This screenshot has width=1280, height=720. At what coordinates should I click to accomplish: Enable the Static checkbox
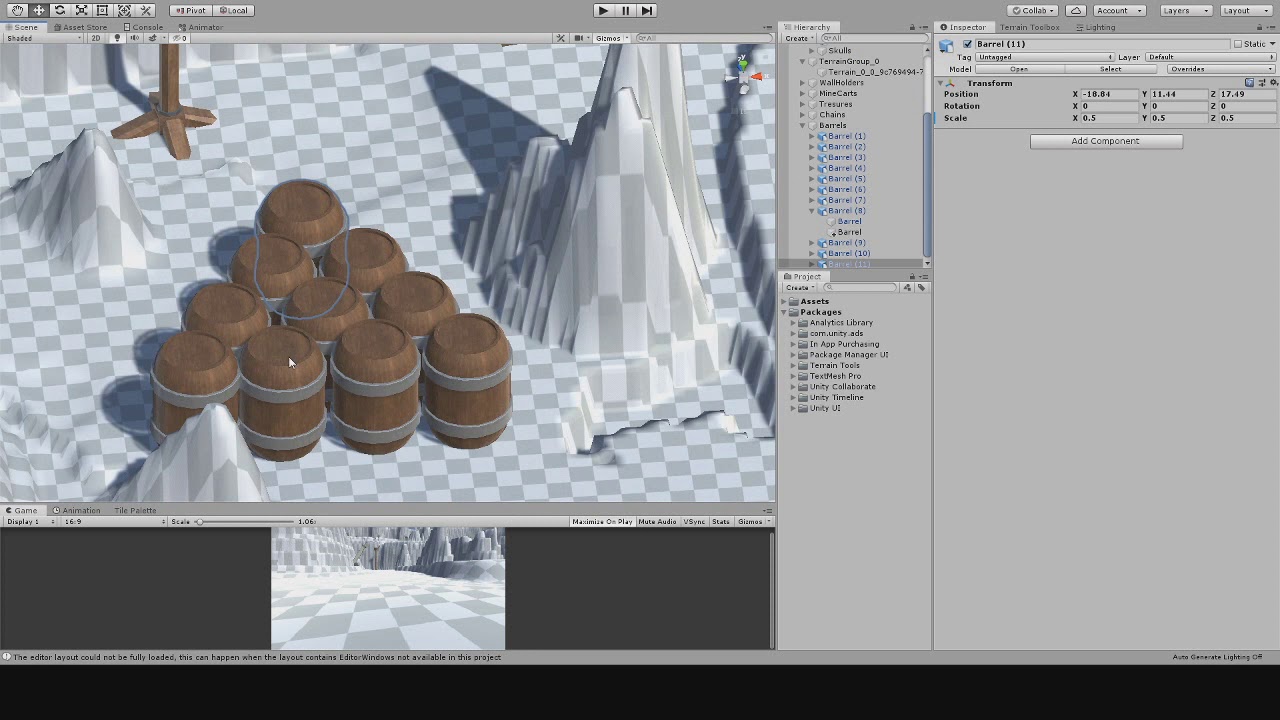(x=1237, y=44)
